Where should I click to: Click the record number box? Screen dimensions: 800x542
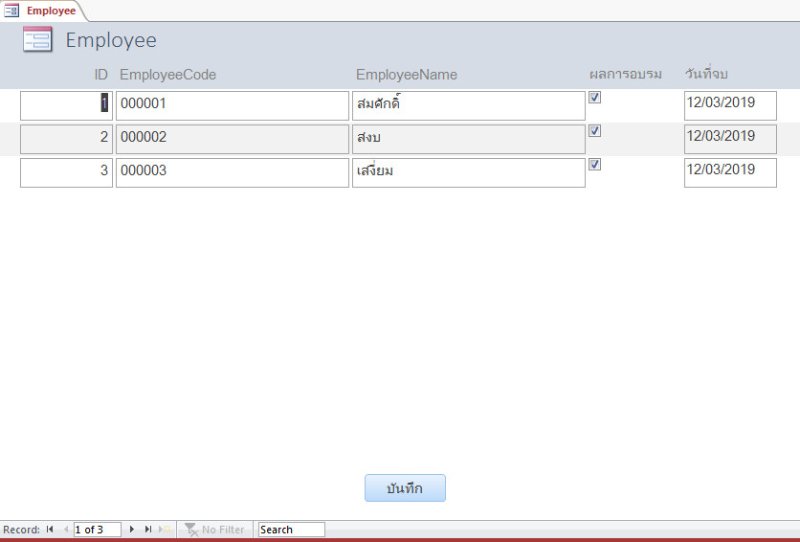(97, 530)
